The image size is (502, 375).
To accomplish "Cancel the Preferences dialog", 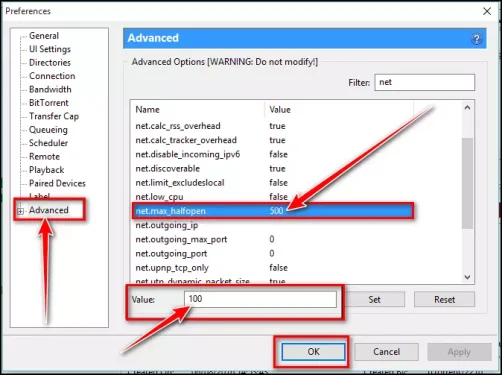I will (x=386, y=352).
